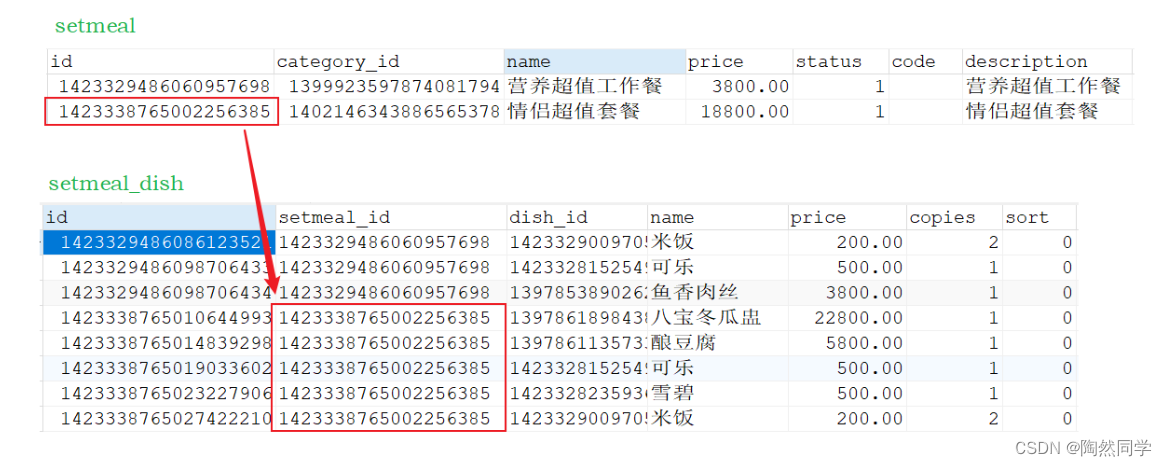
Task: Click setmeal_id cell in the 八宝冬瓜盅 row
Action: click(391, 318)
